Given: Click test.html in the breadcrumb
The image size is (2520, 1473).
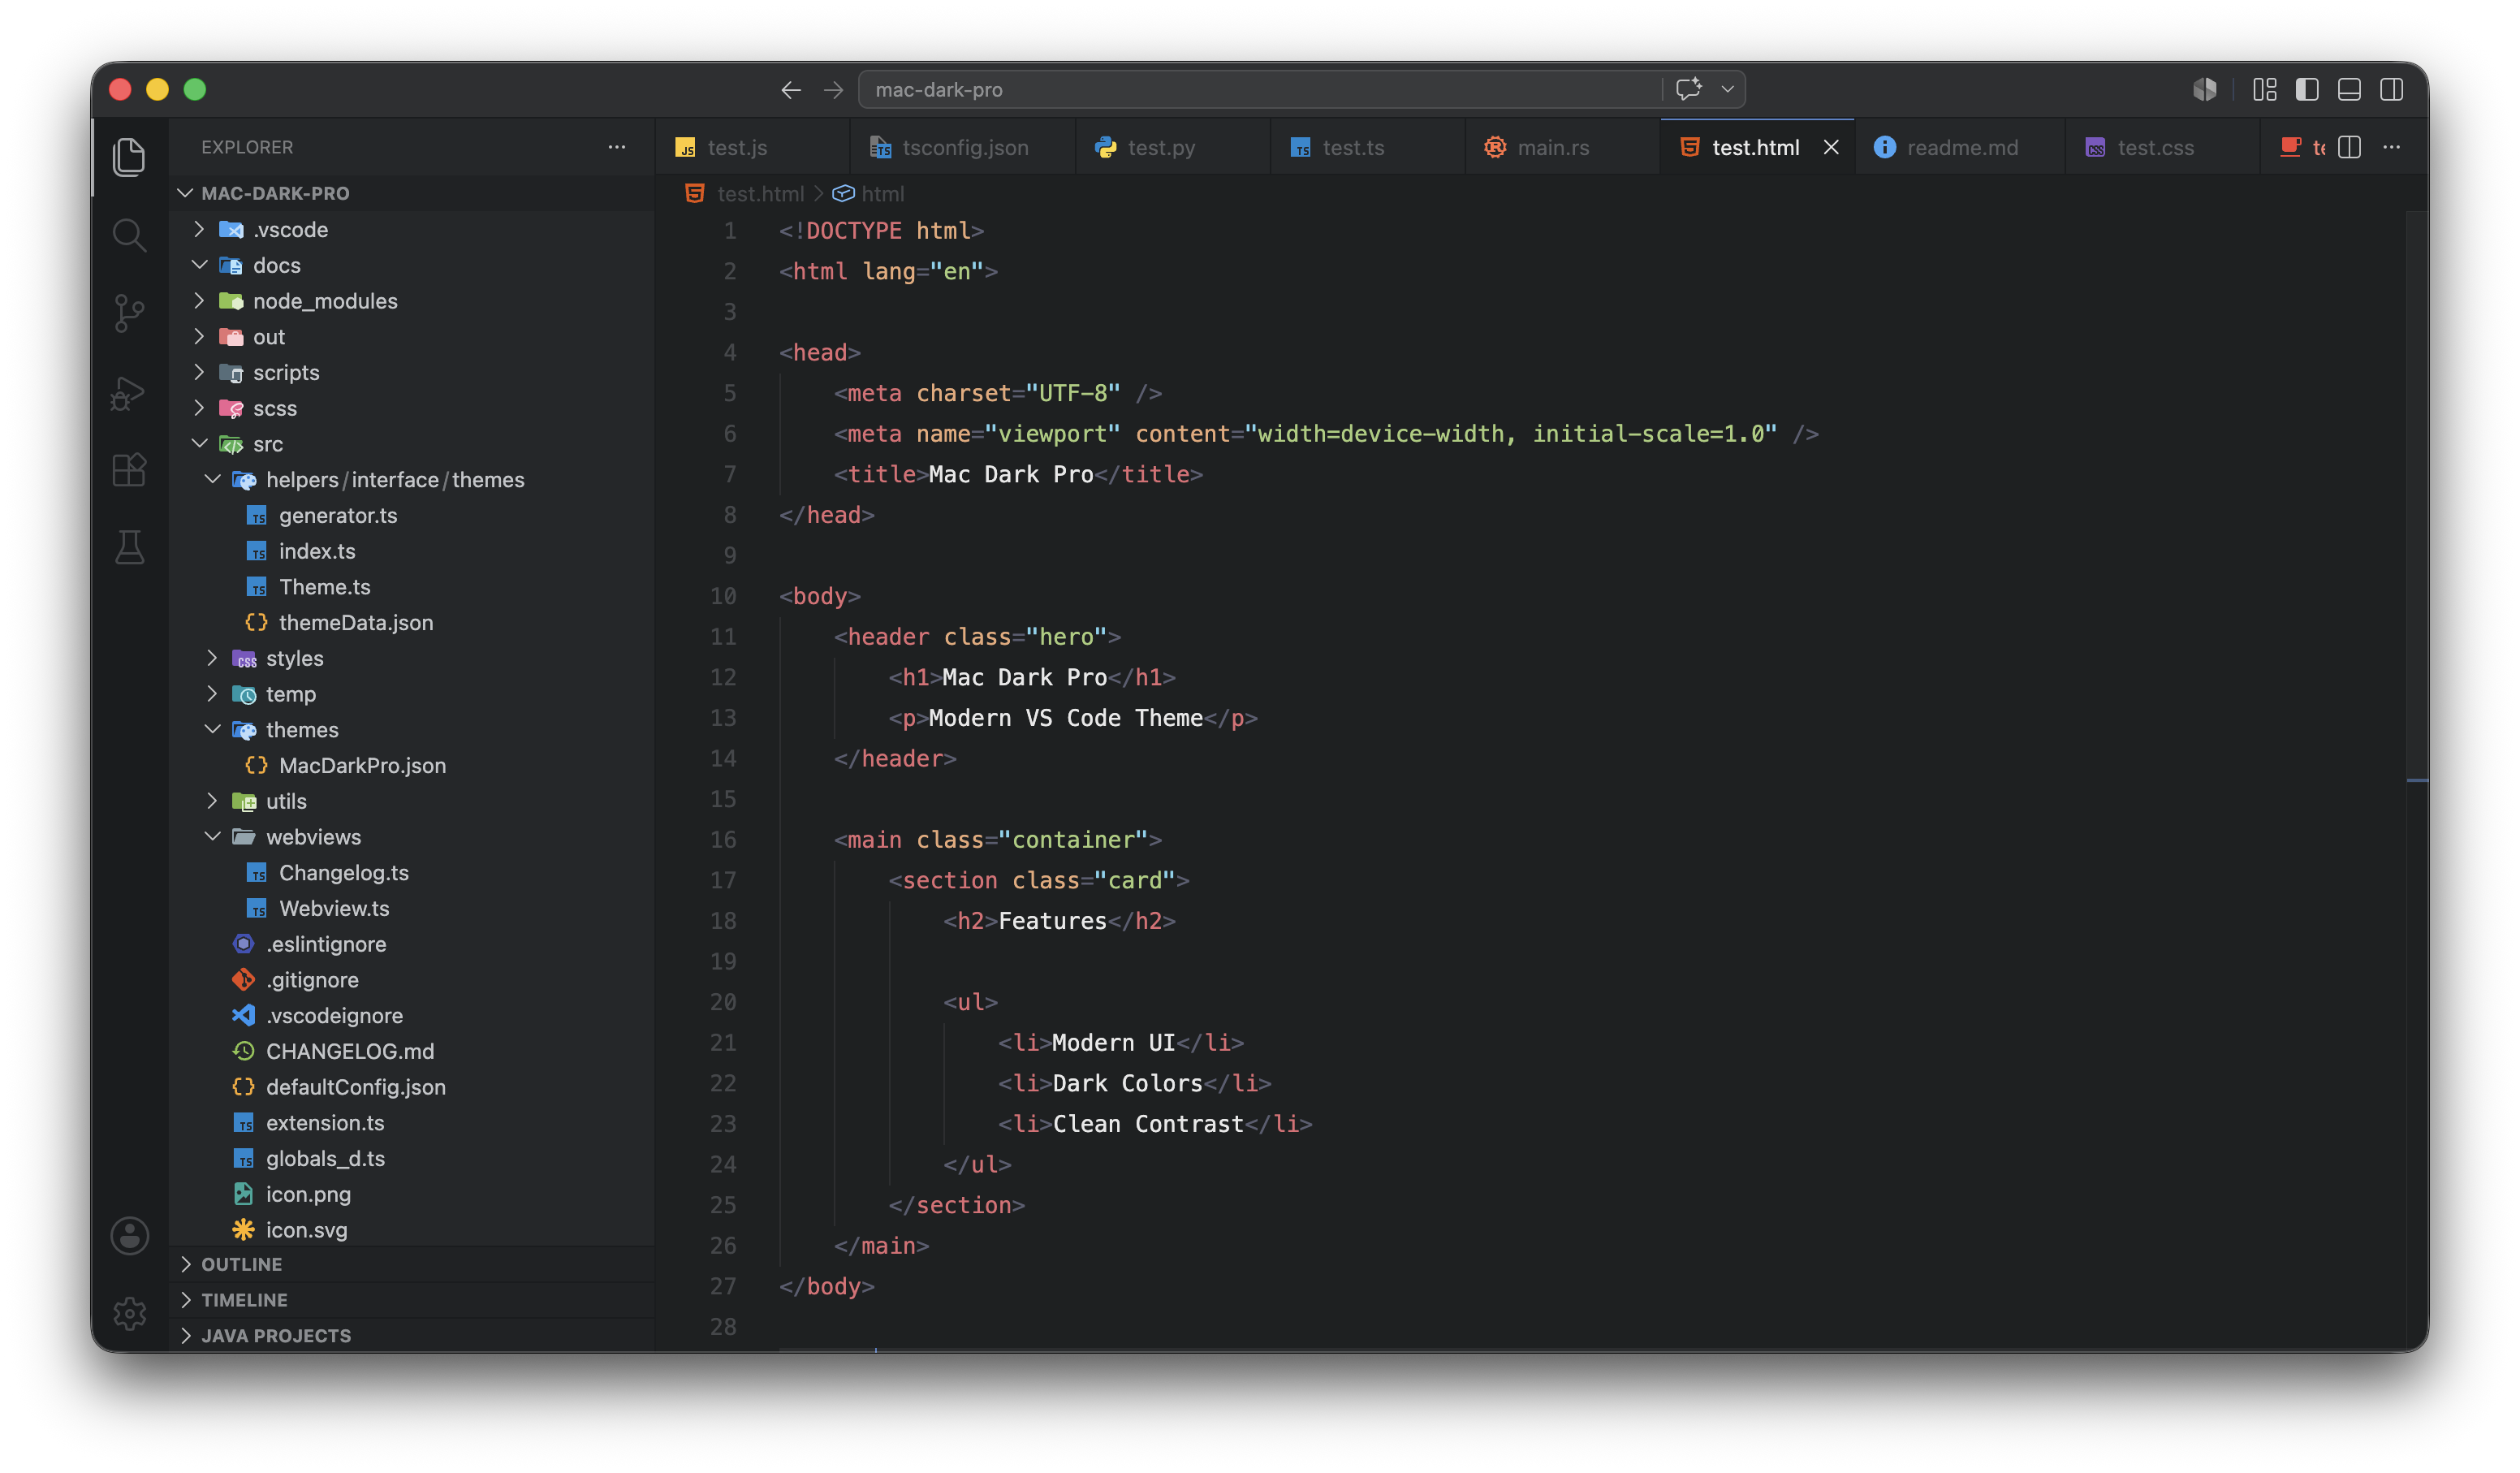Looking at the screenshot, I should 760,193.
